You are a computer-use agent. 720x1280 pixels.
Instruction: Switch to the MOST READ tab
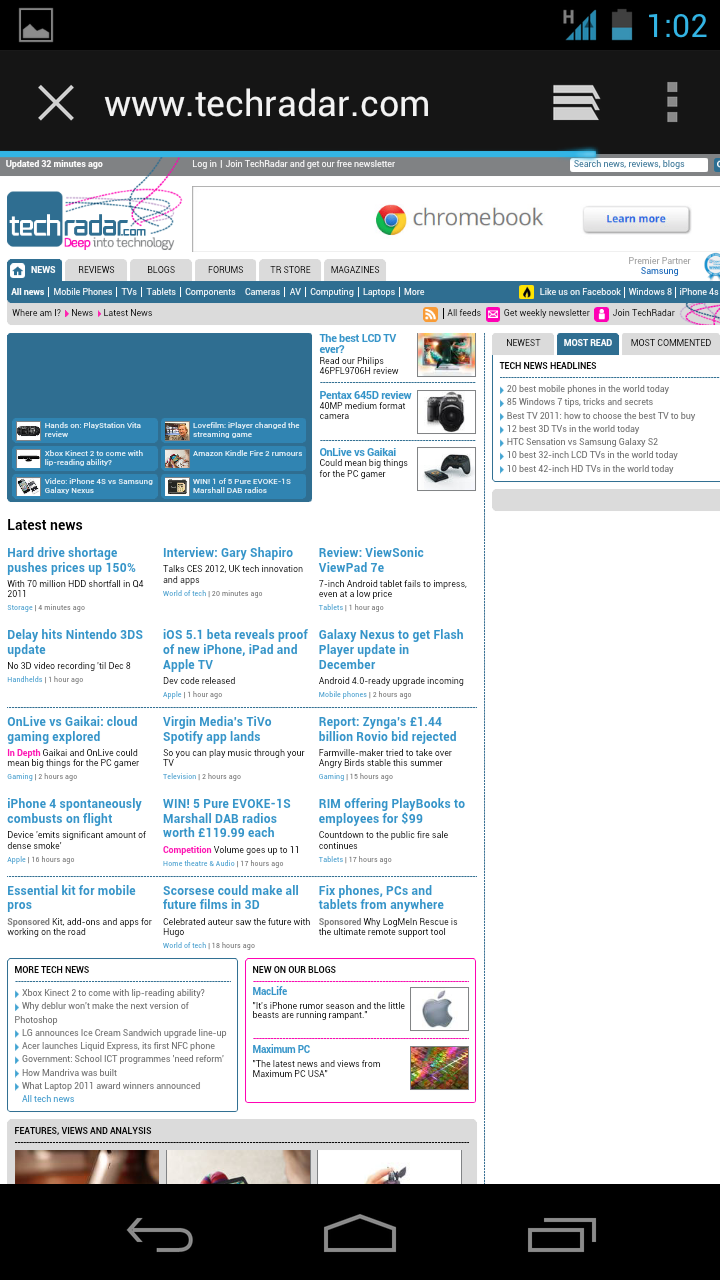tap(588, 343)
